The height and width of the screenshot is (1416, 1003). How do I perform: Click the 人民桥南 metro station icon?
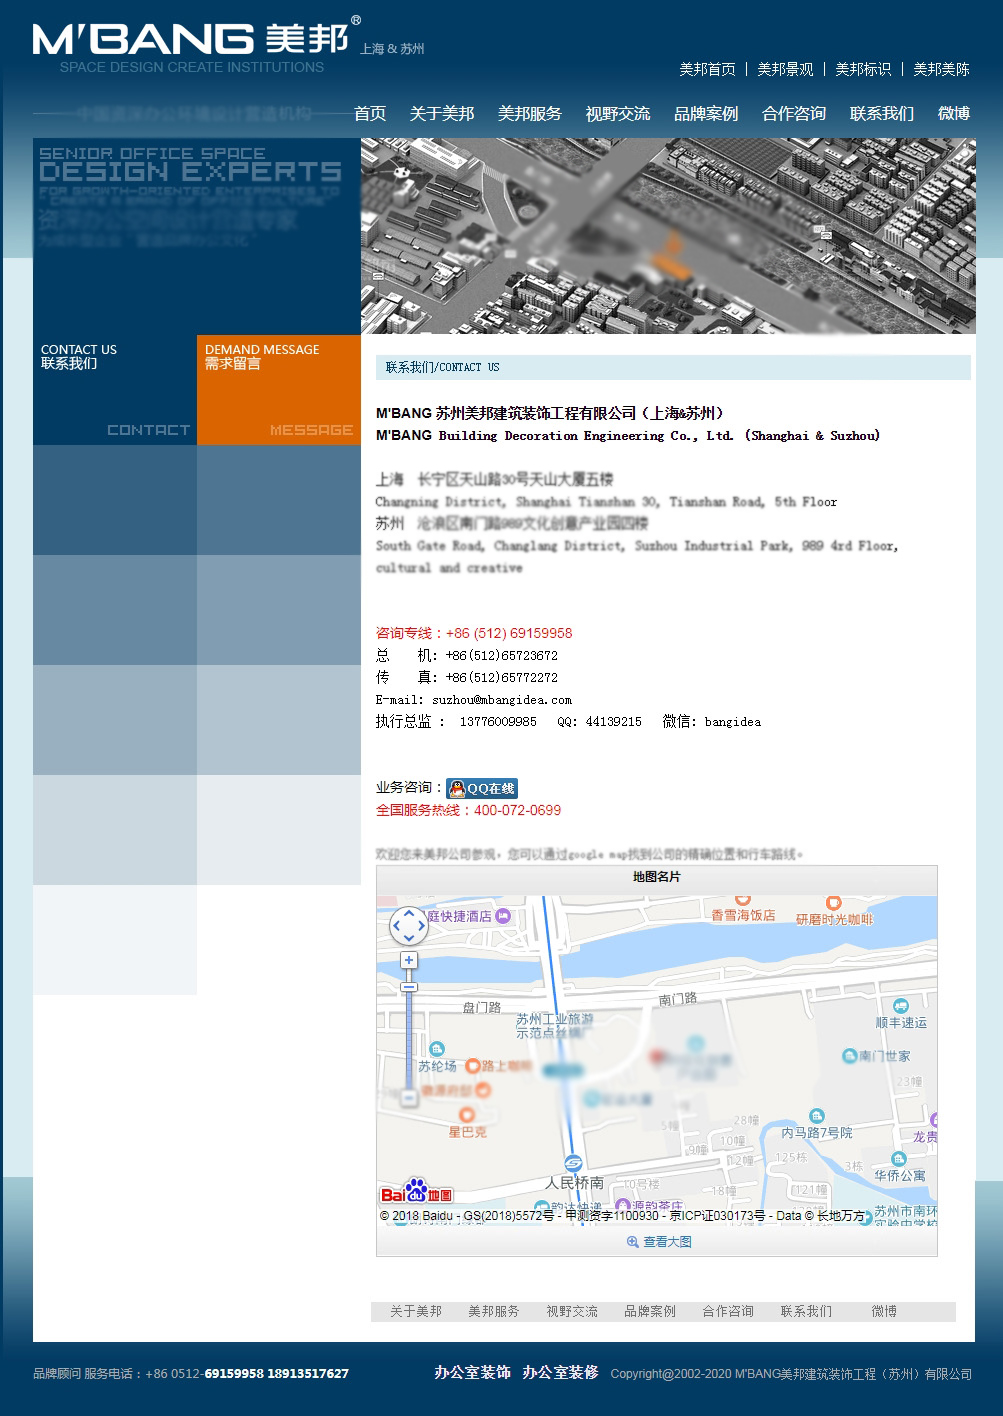click(x=573, y=1163)
